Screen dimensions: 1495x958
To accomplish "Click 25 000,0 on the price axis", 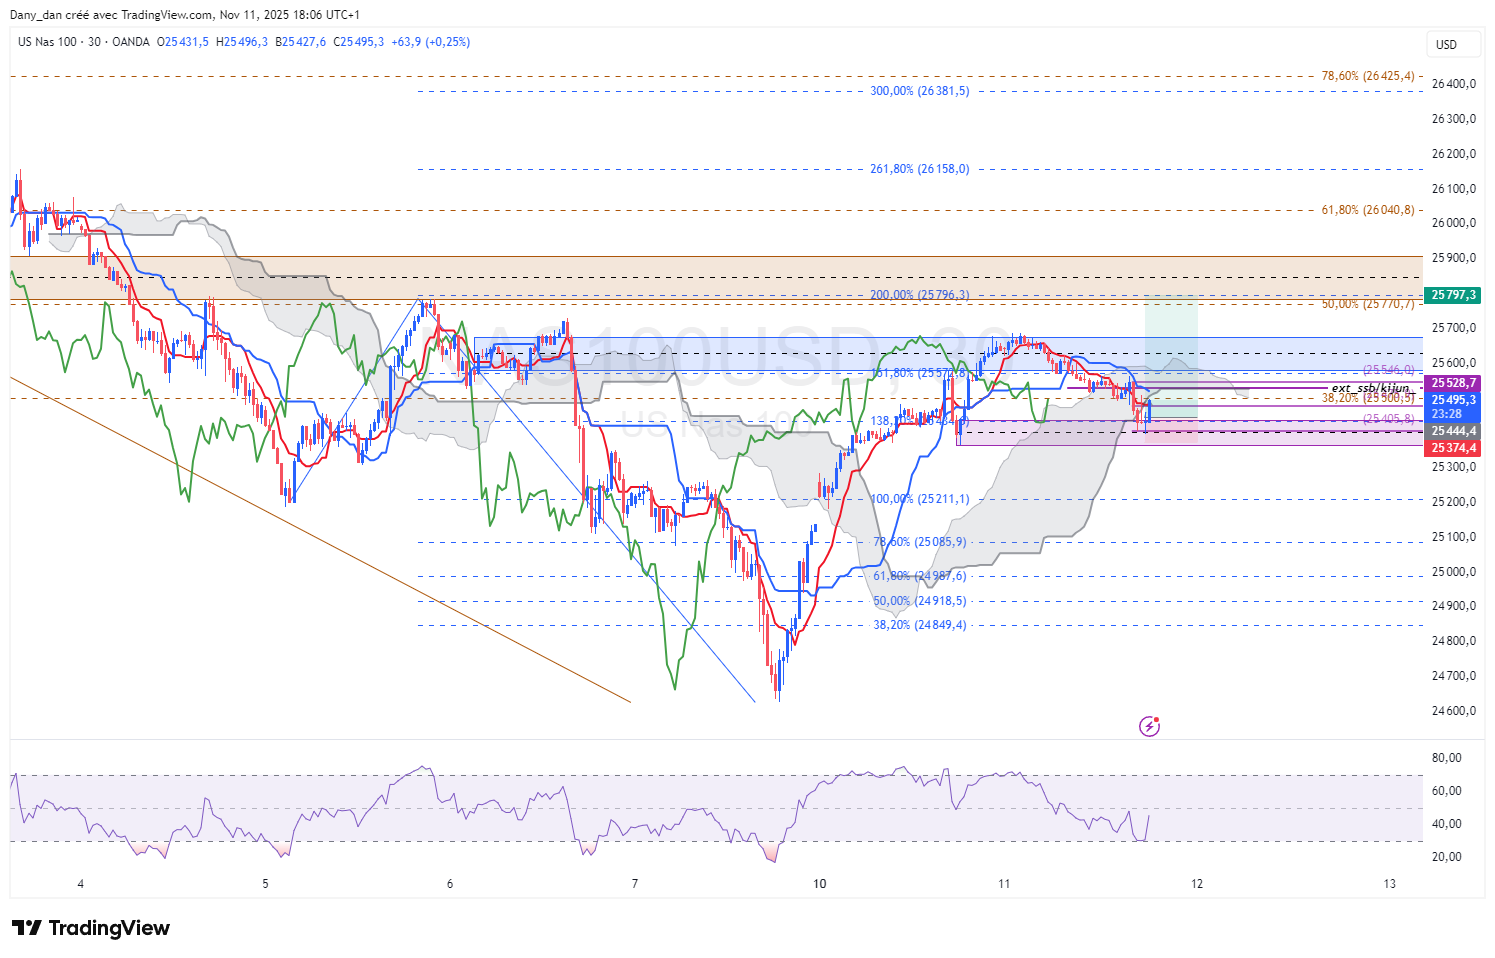I will coord(1454,572).
